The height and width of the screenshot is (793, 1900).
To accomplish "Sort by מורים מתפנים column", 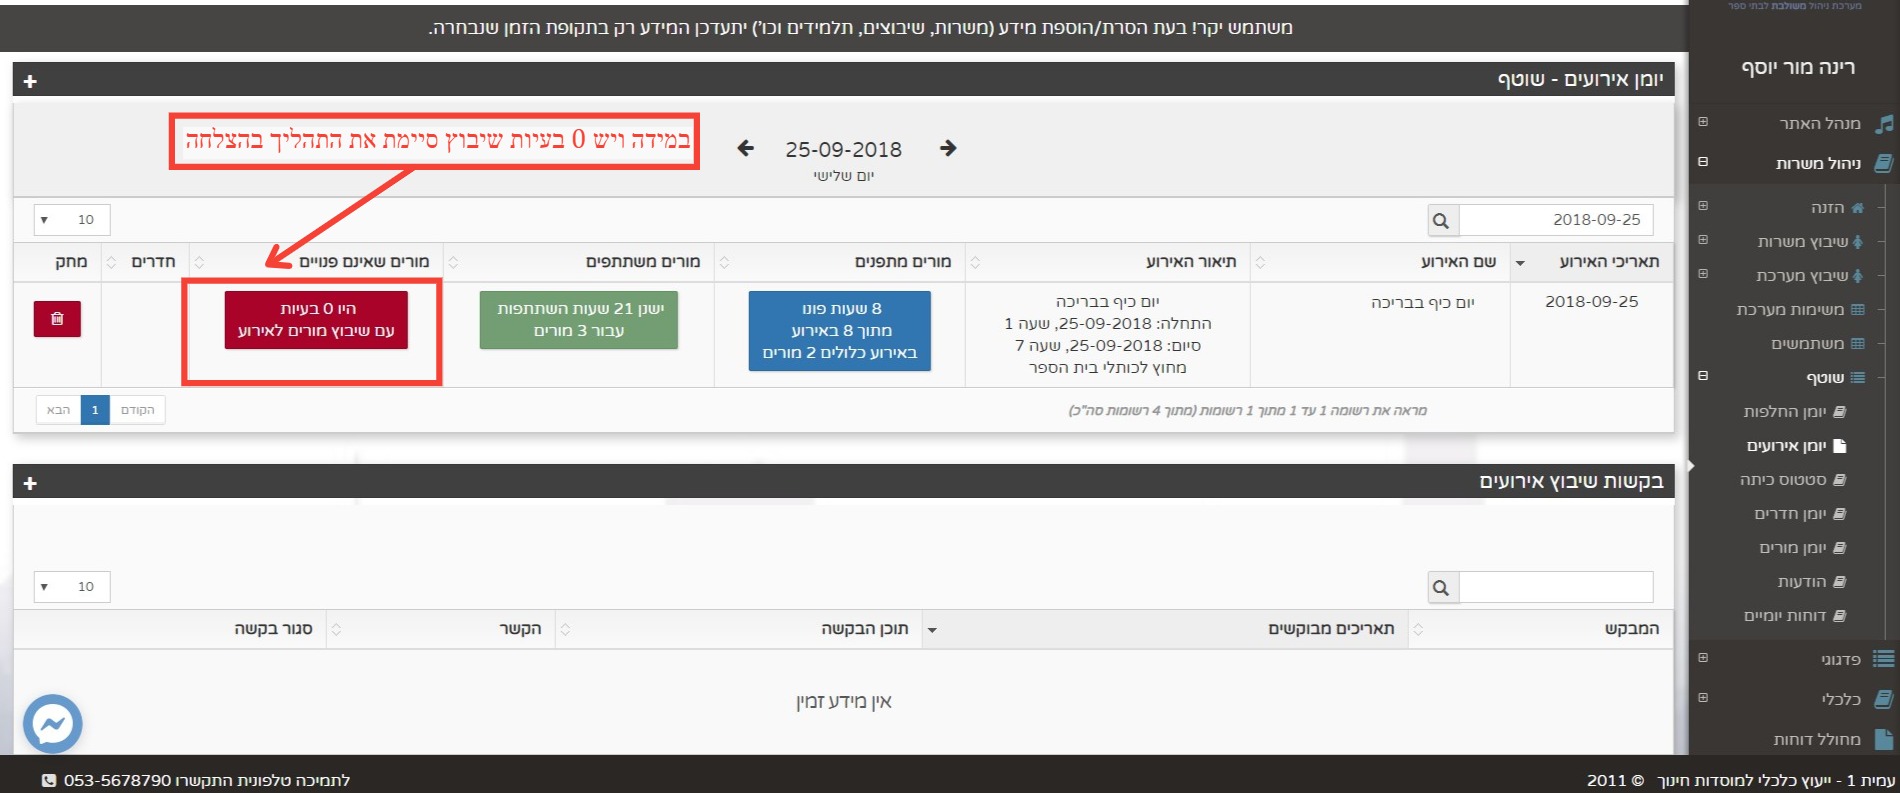I will 840,262.
